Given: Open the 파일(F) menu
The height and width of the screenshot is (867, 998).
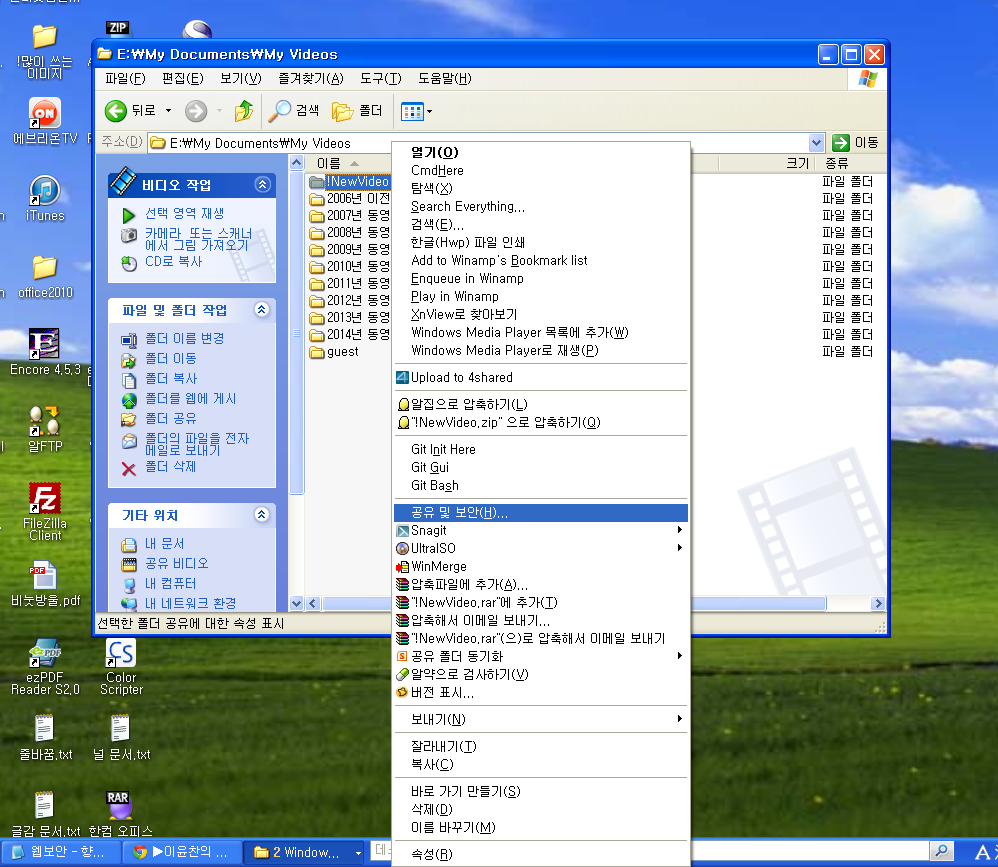Looking at the screenshot, I should click(125, 78).
